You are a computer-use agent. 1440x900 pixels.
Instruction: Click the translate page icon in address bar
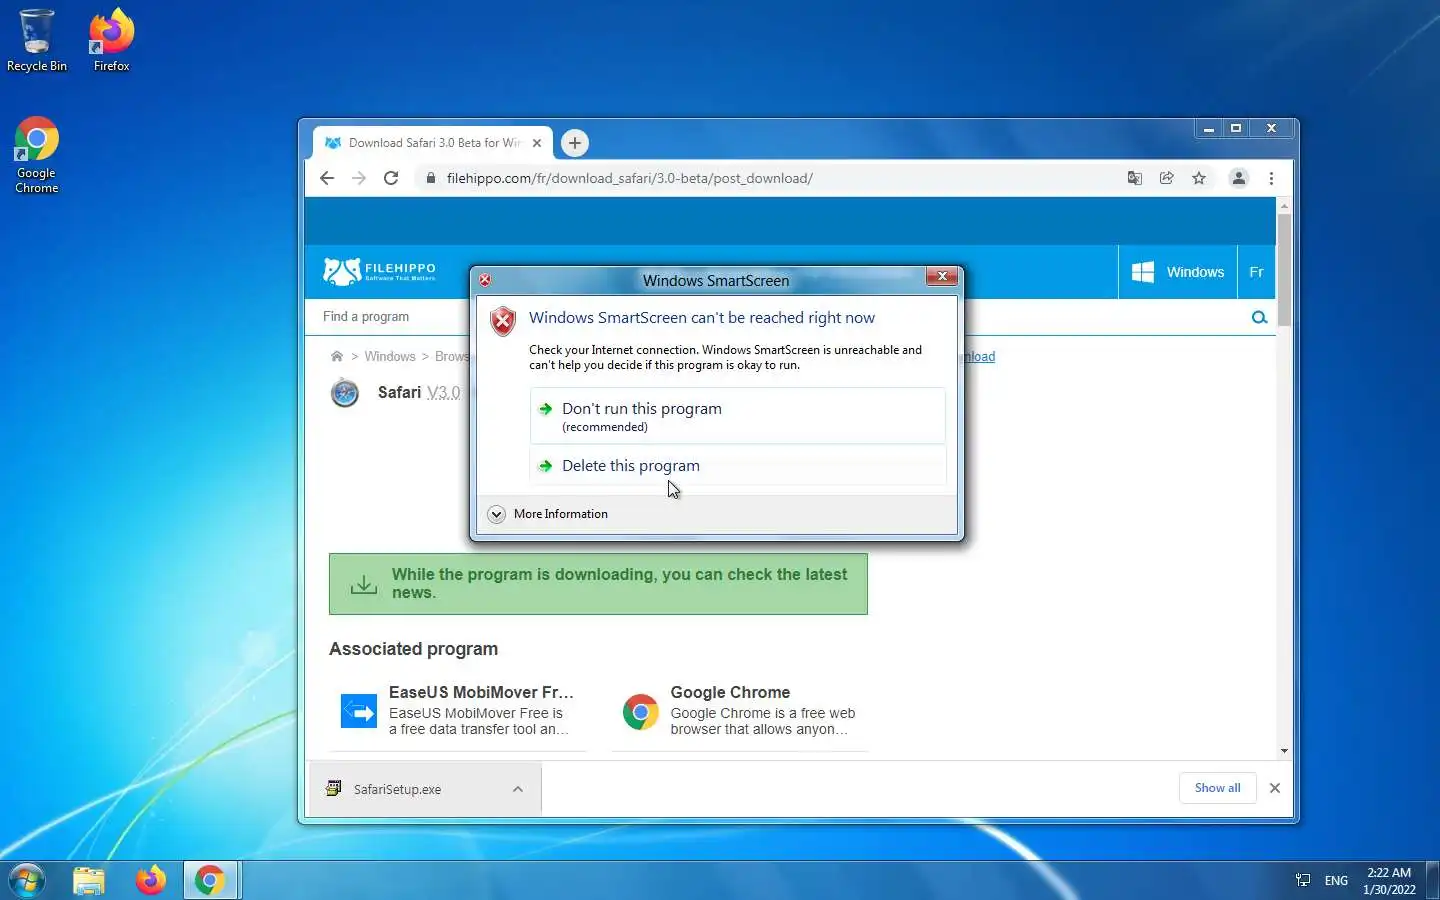coord(1135,178)
